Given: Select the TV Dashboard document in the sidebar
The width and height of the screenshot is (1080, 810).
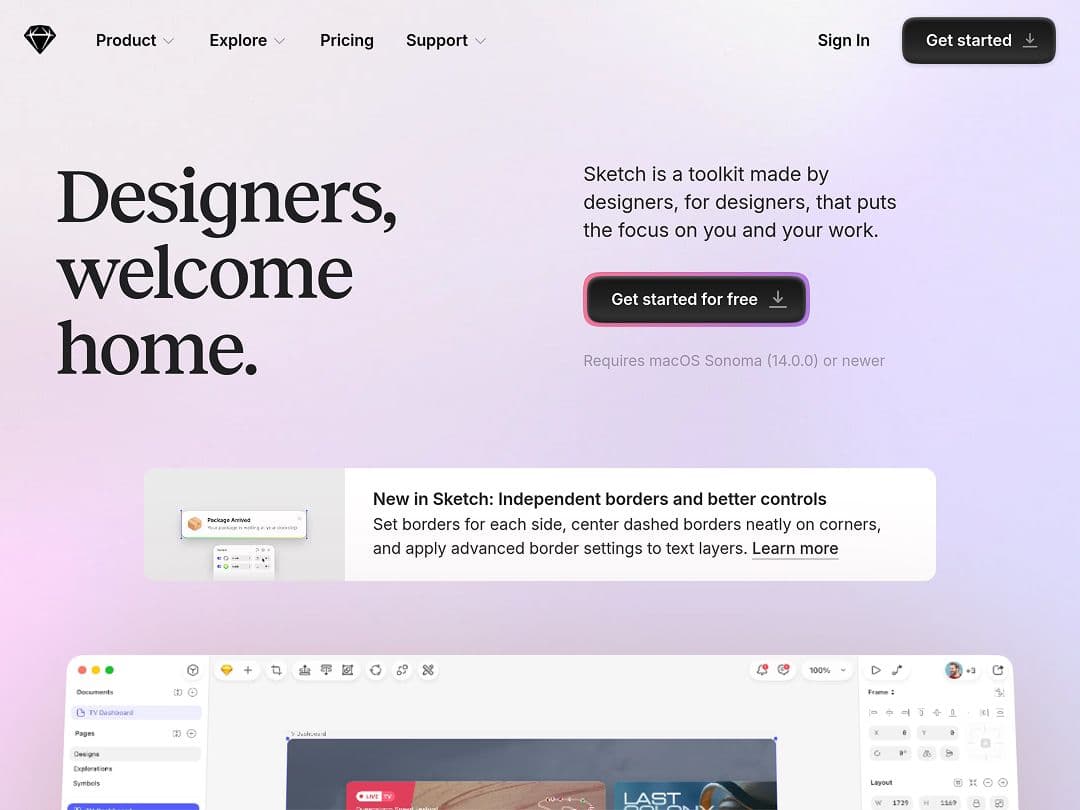Looking at the screenshot, I should click(x=136, y=713).
